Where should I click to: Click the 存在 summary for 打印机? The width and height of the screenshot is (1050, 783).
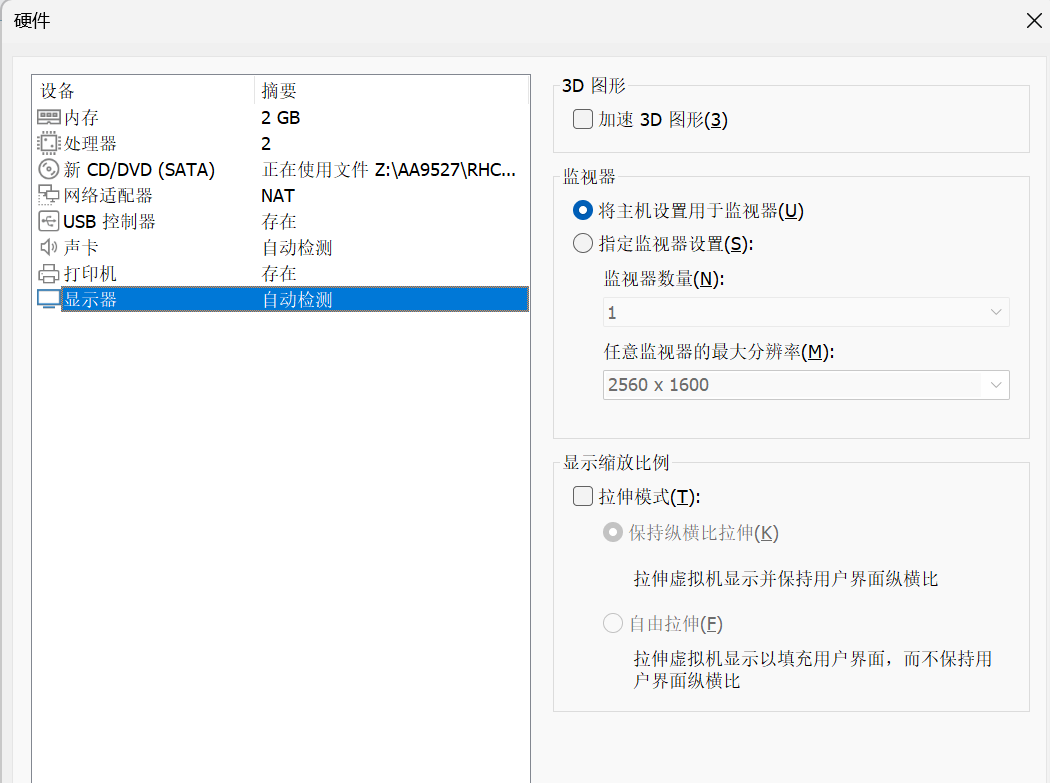pyautogui.click(x=279, y=273)
